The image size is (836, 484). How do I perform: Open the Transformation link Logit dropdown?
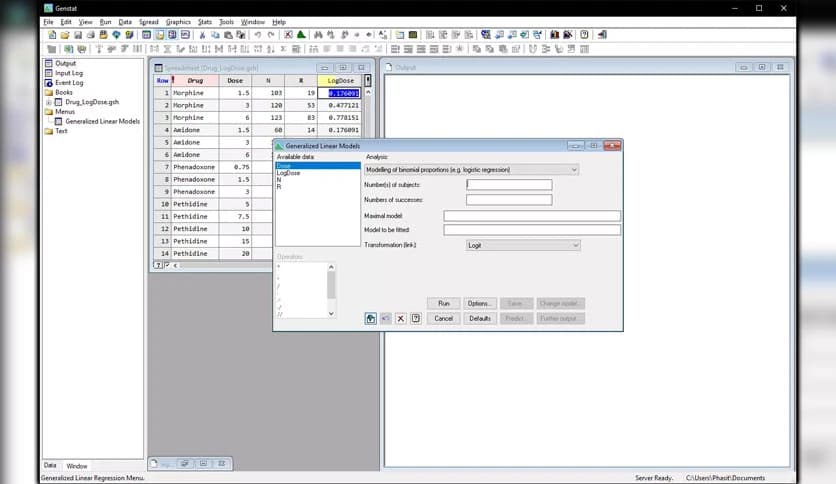[x=523, y=245]
